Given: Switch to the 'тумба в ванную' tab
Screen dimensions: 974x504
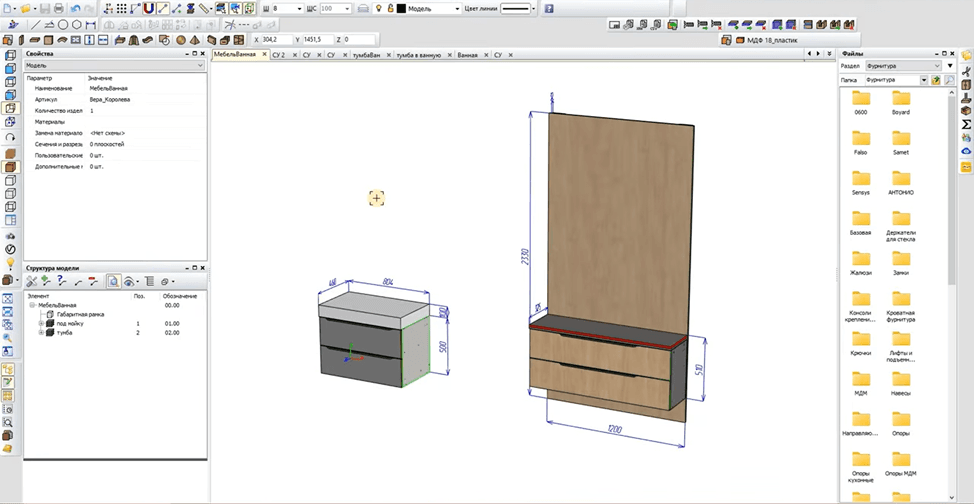Looking at the screenshot, I should [x=419, y=55].
